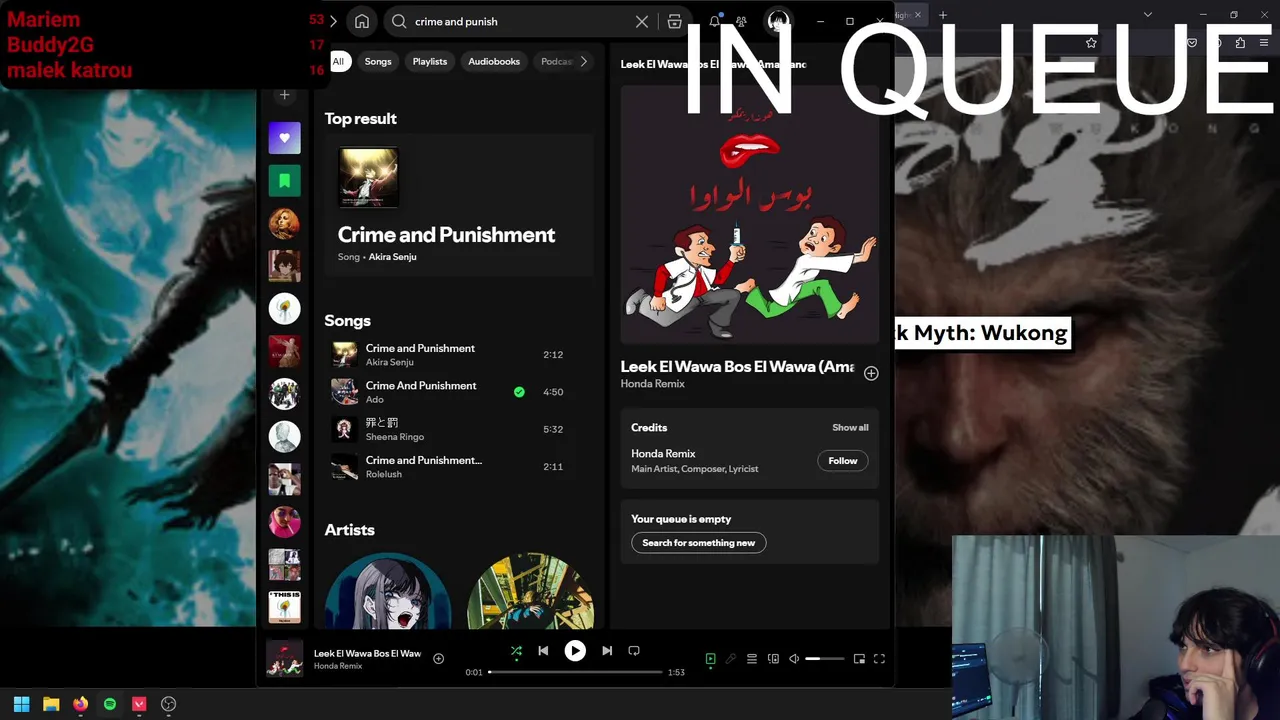Screen dimensions: 1280x720
Task: Open a new tab in browser window
Action: tap(943, 15)
